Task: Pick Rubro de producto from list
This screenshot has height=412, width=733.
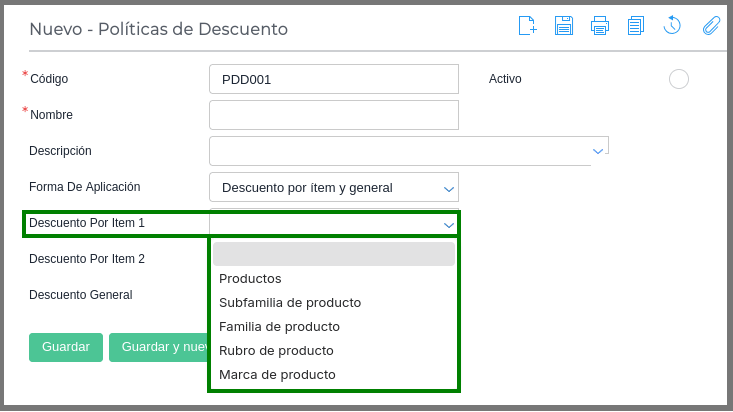Action: [276, 351]
